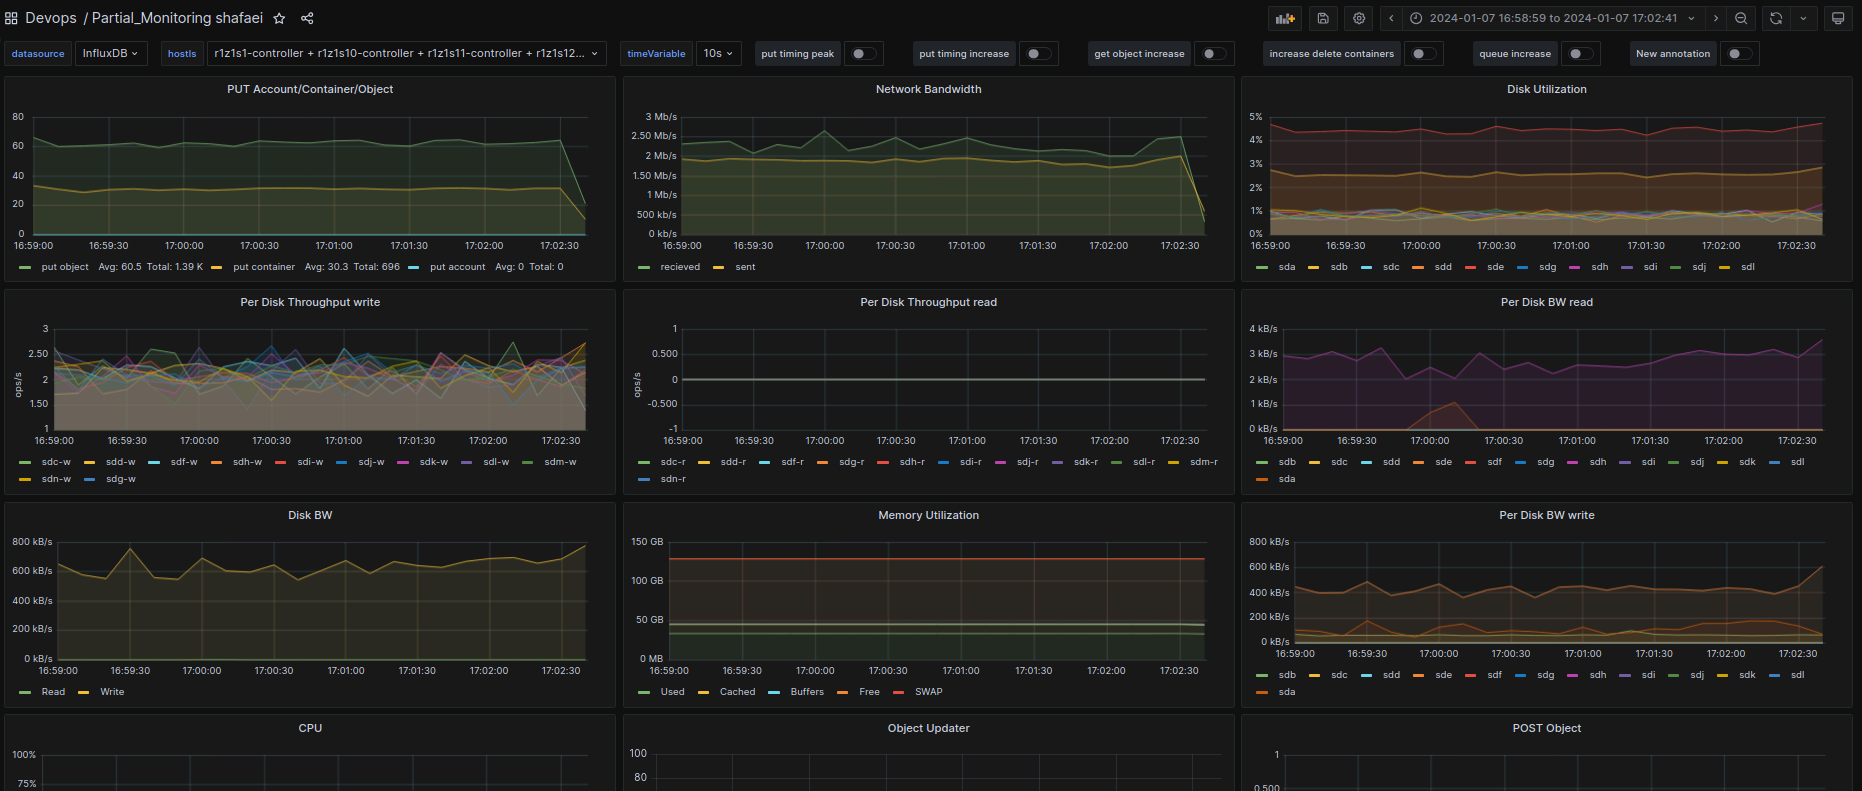Refresh the dashboard data
The width and height of the screenshot is (1862, 791).
[1776, 18]
